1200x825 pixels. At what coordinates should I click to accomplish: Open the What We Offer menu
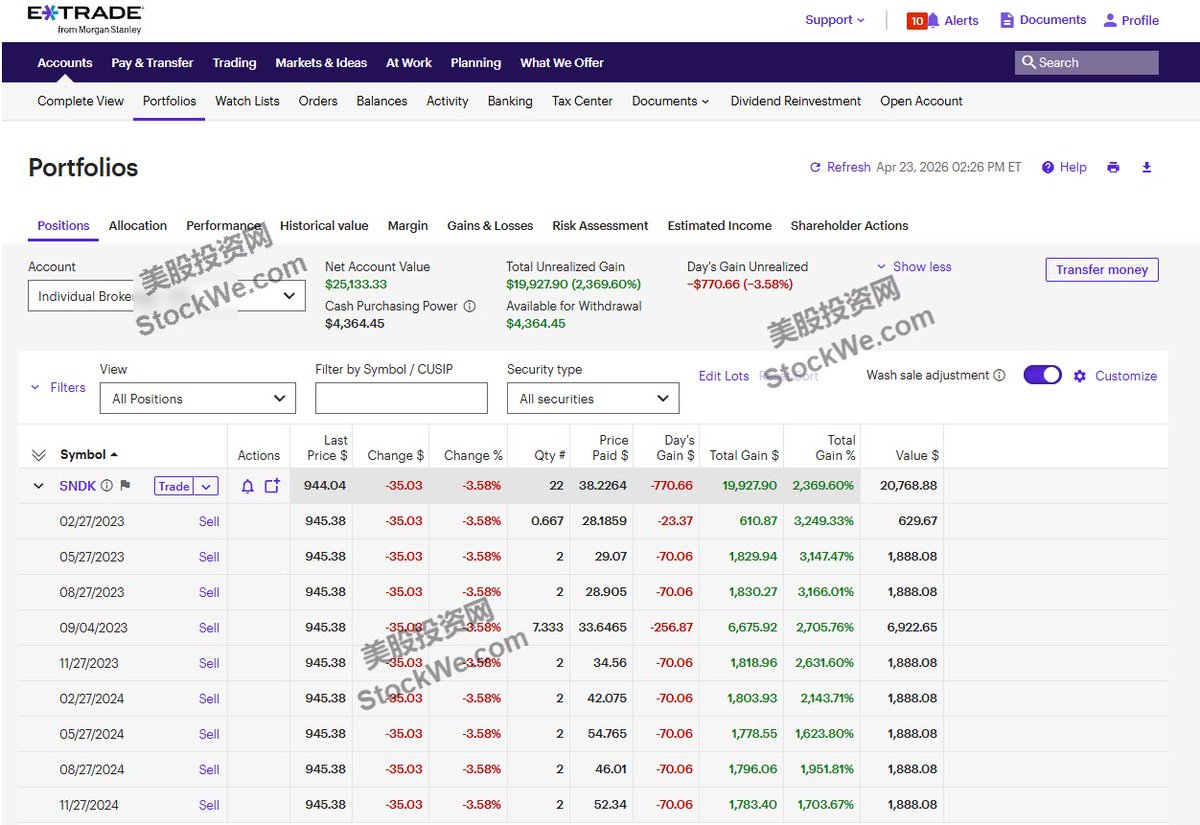(562, 62)
